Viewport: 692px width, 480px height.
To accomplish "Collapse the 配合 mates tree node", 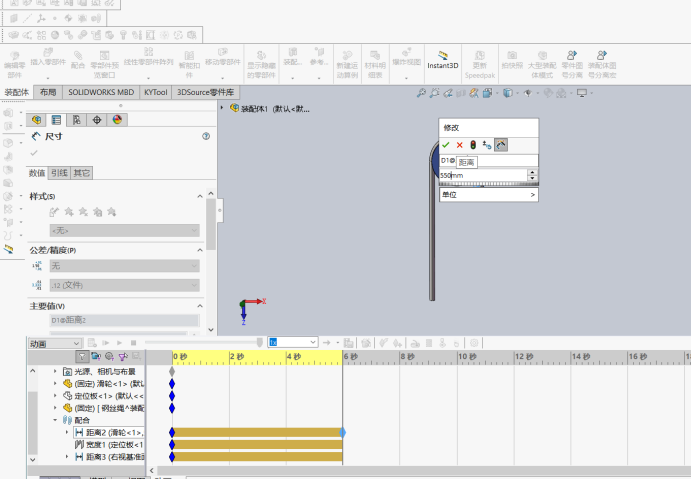I will [x=55, y=420].
